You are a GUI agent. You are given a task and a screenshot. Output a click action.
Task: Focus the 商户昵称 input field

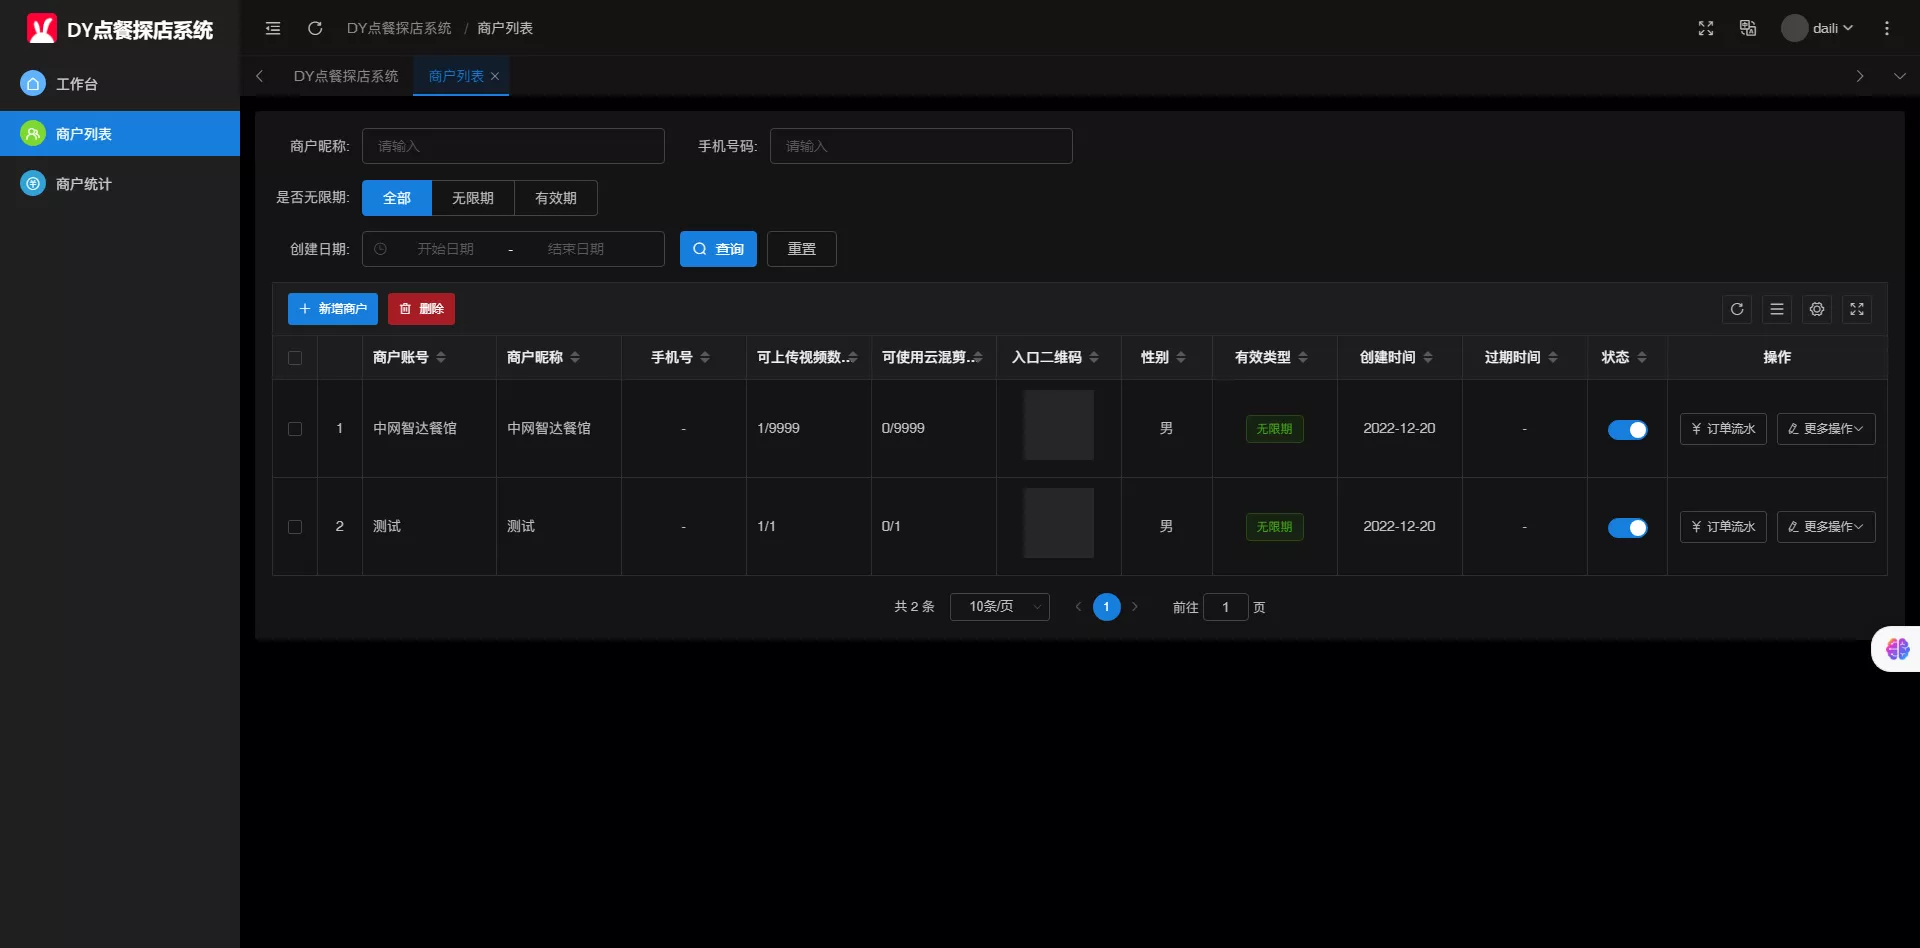point(513,146)
